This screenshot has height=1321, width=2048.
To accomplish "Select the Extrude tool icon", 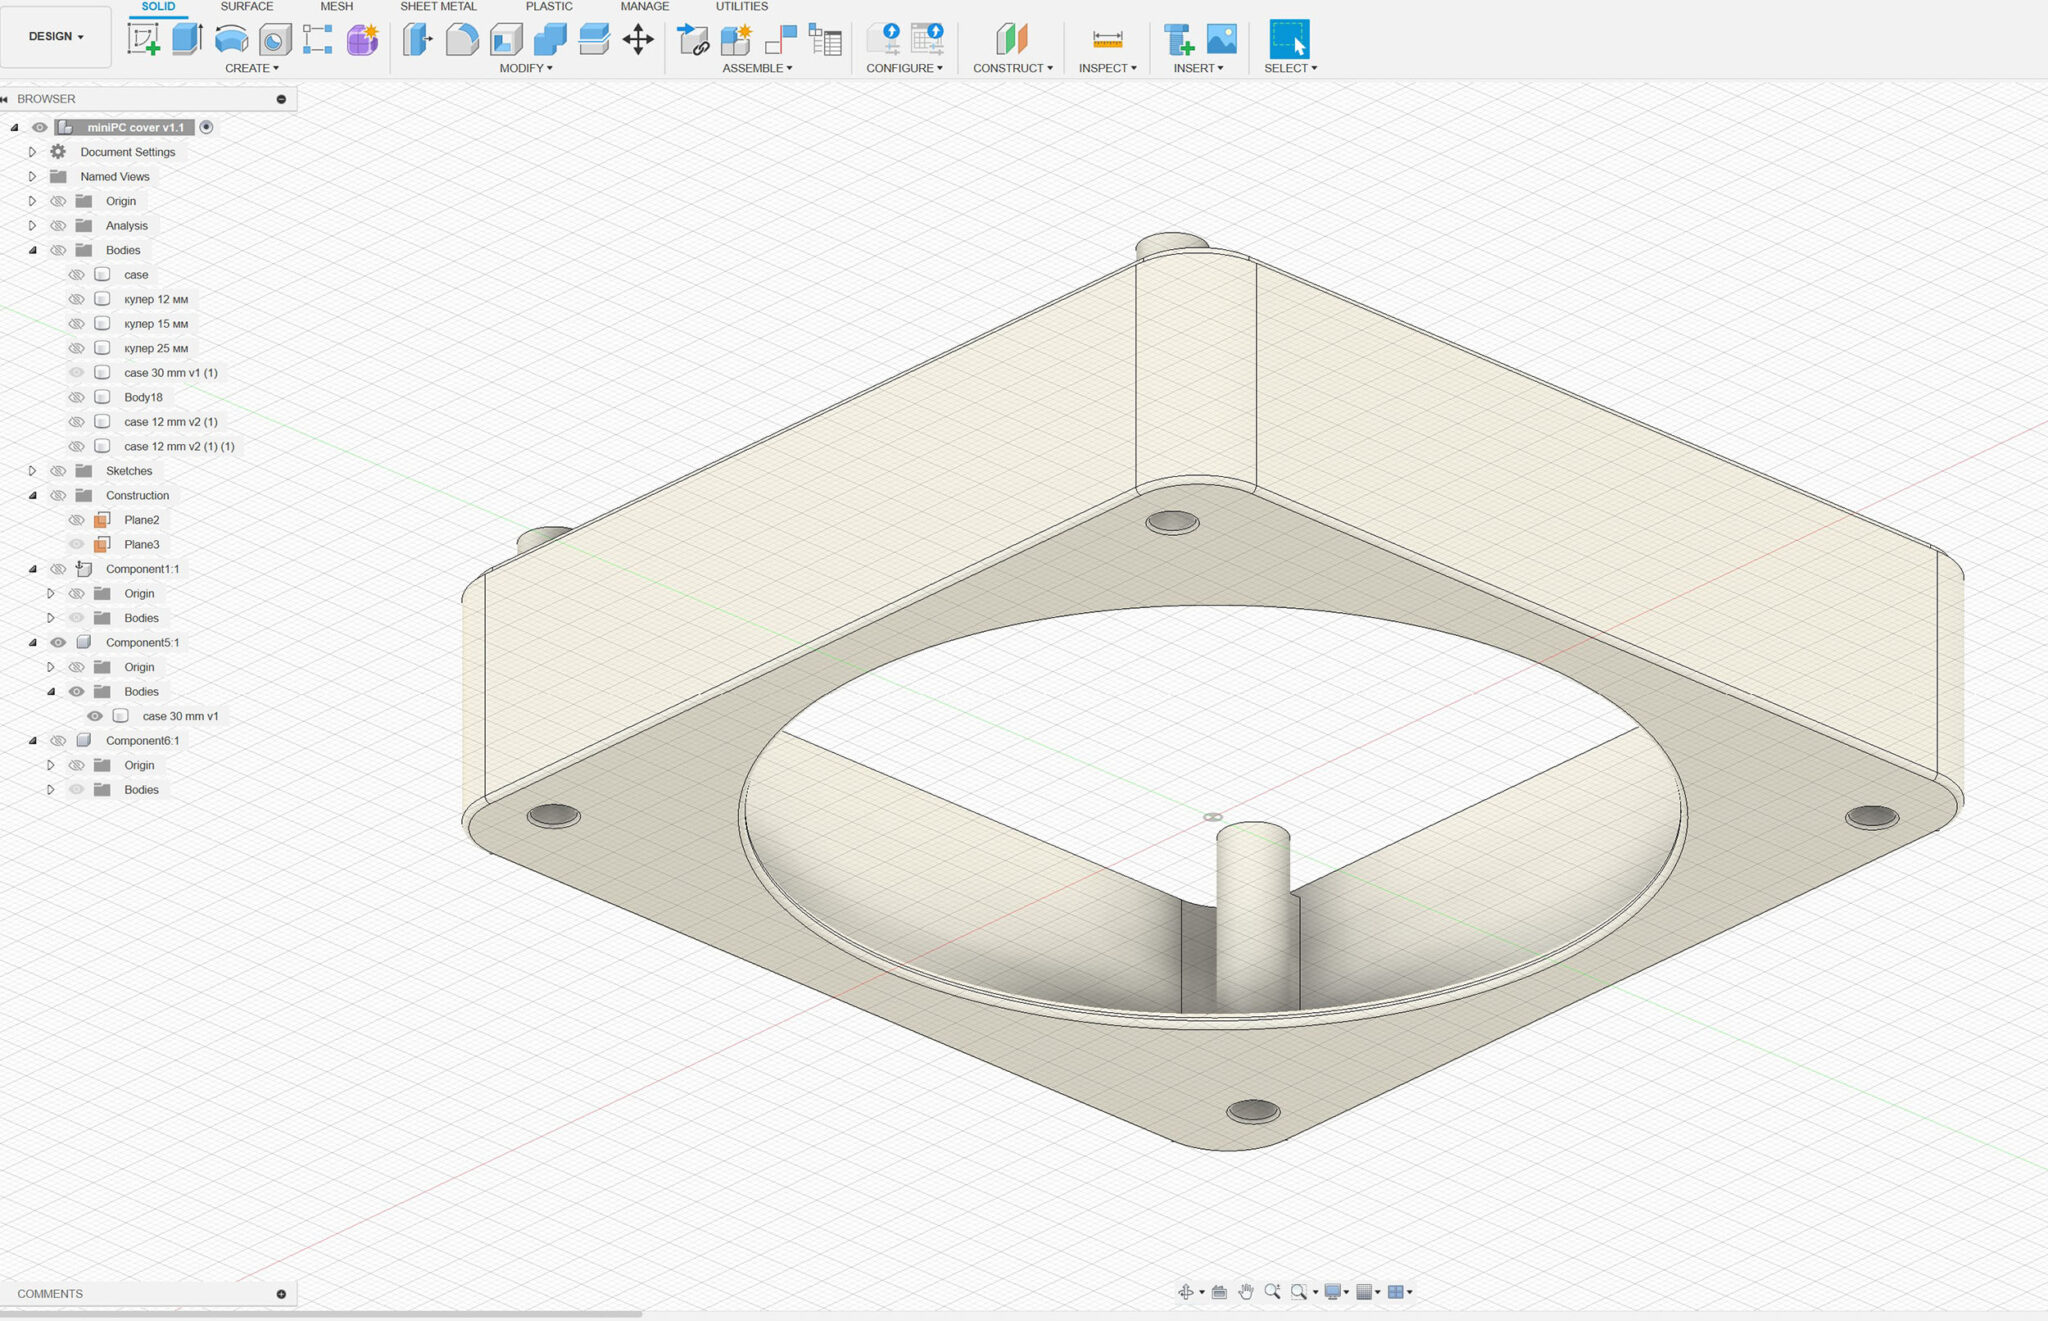I will 187,39.
